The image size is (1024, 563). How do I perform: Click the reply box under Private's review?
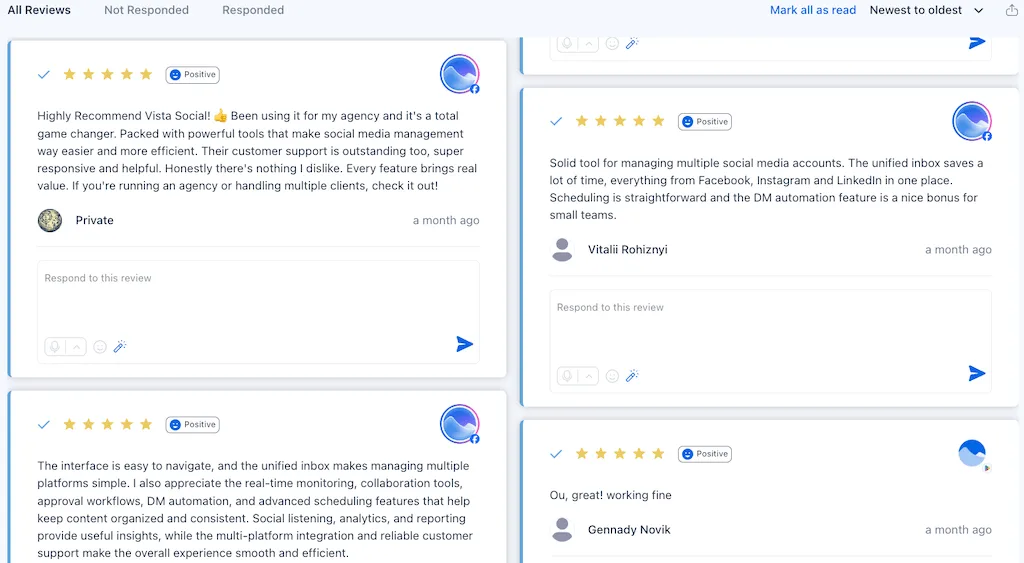click(258, 312)
